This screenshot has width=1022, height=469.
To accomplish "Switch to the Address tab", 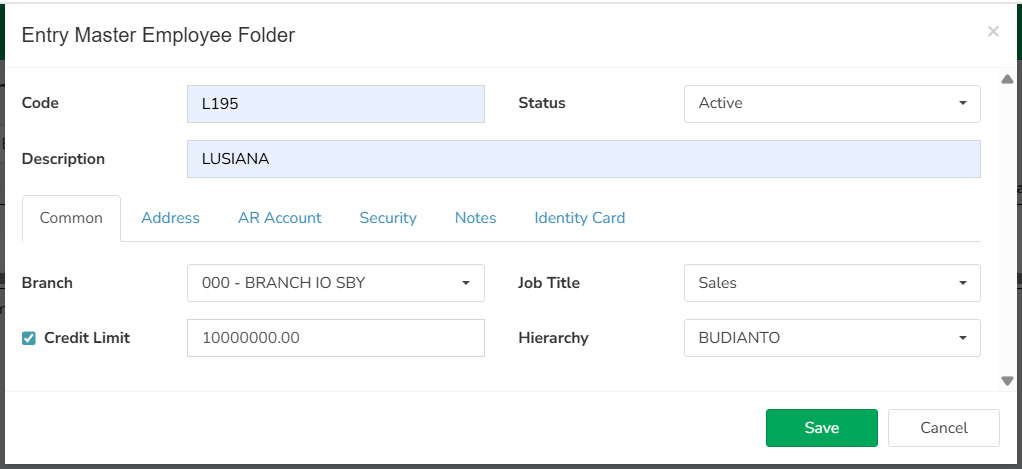I will click(170, 218).
